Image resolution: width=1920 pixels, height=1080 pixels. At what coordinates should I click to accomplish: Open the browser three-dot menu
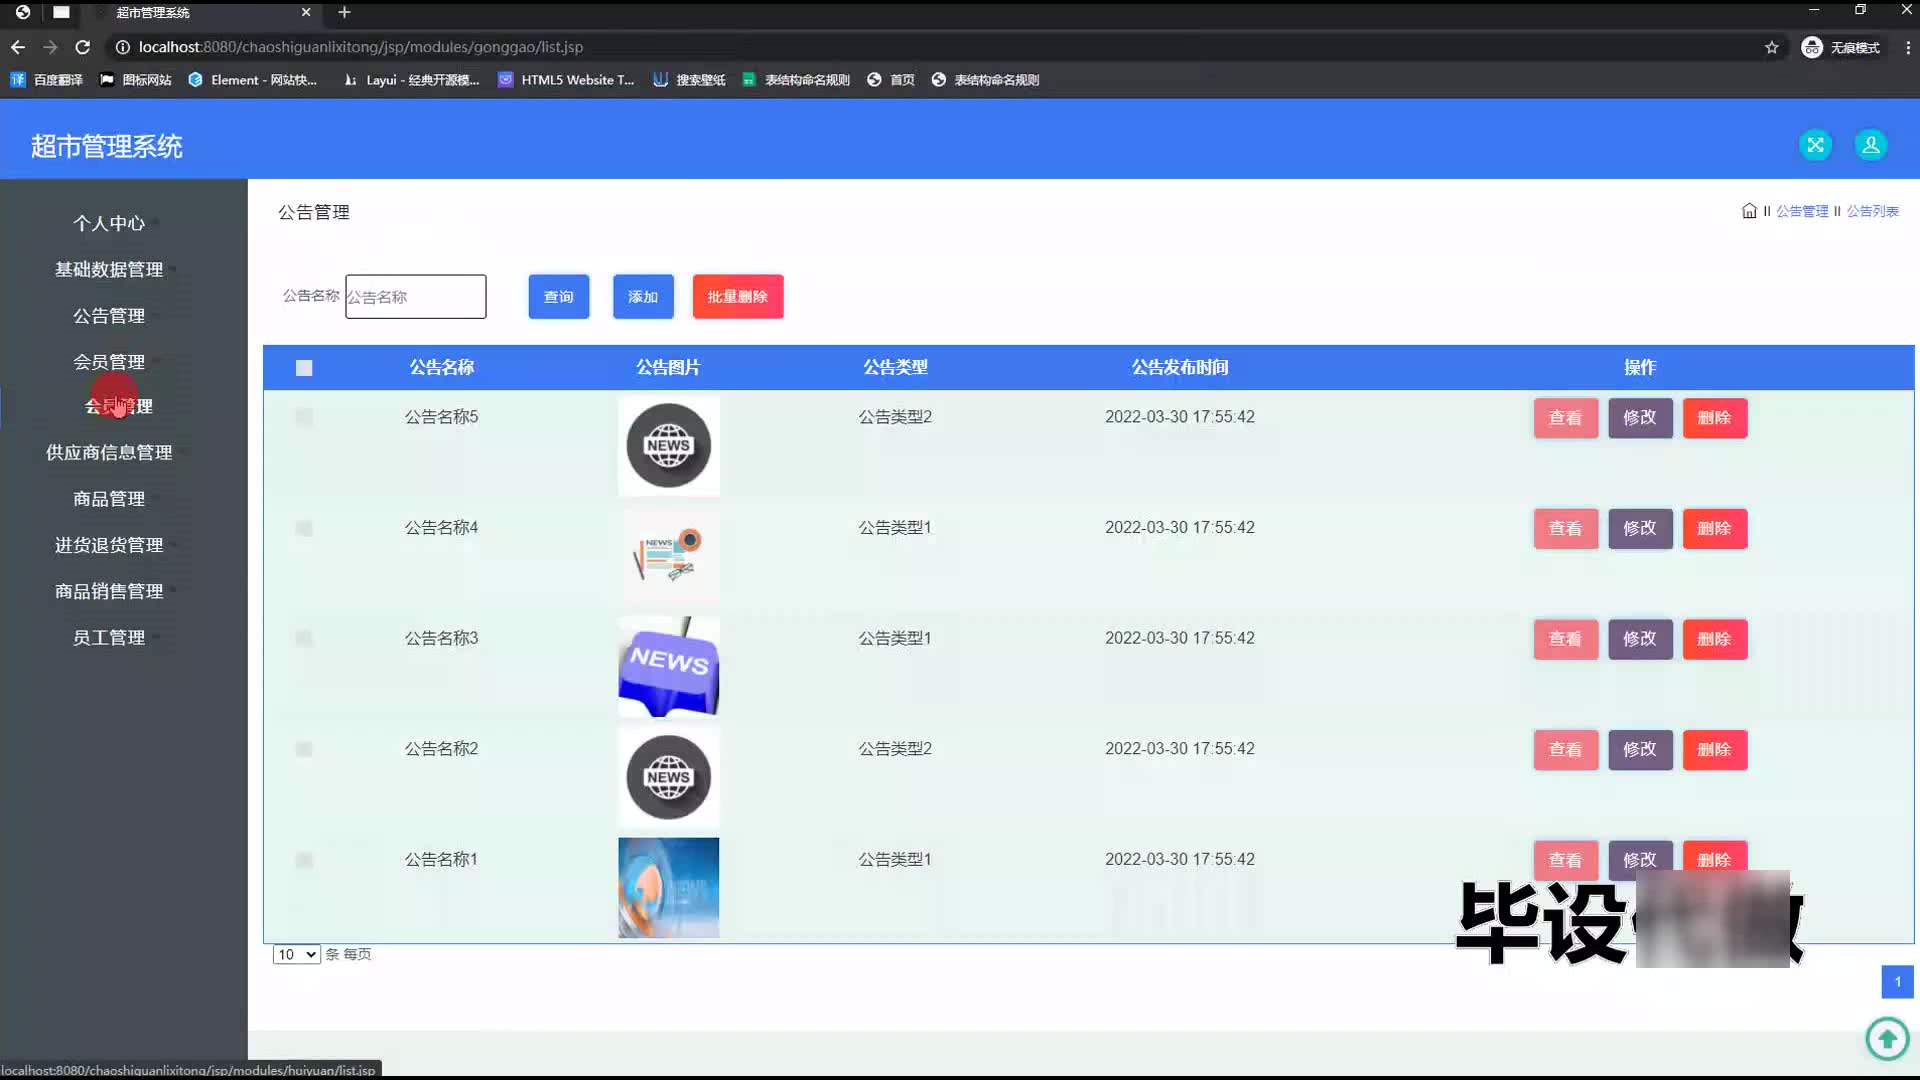click(x=1907, y=47)
